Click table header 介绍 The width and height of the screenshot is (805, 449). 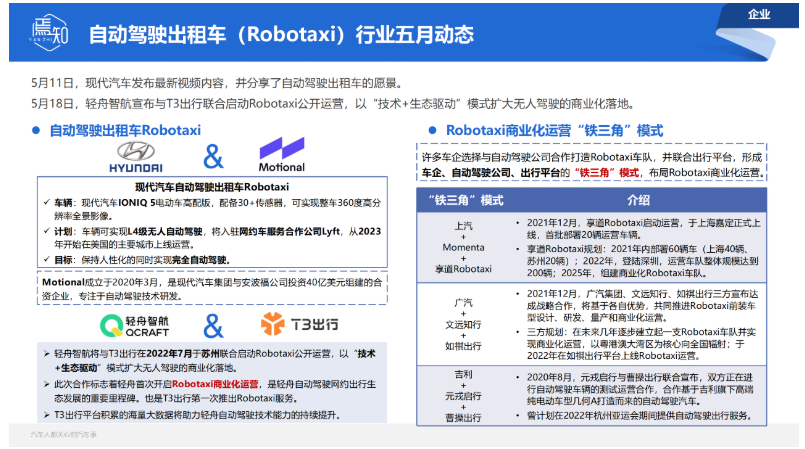point(638,200)
